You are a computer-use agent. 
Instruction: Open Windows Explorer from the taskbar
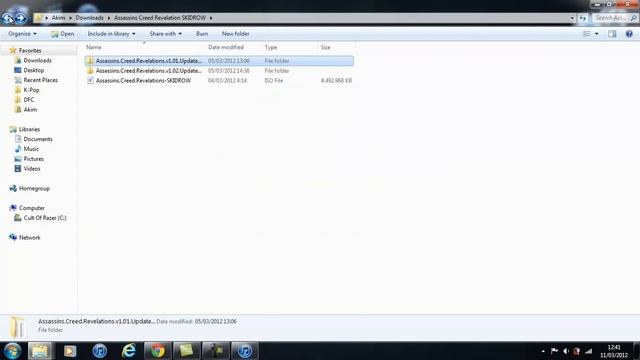click(x=40, y=351)
